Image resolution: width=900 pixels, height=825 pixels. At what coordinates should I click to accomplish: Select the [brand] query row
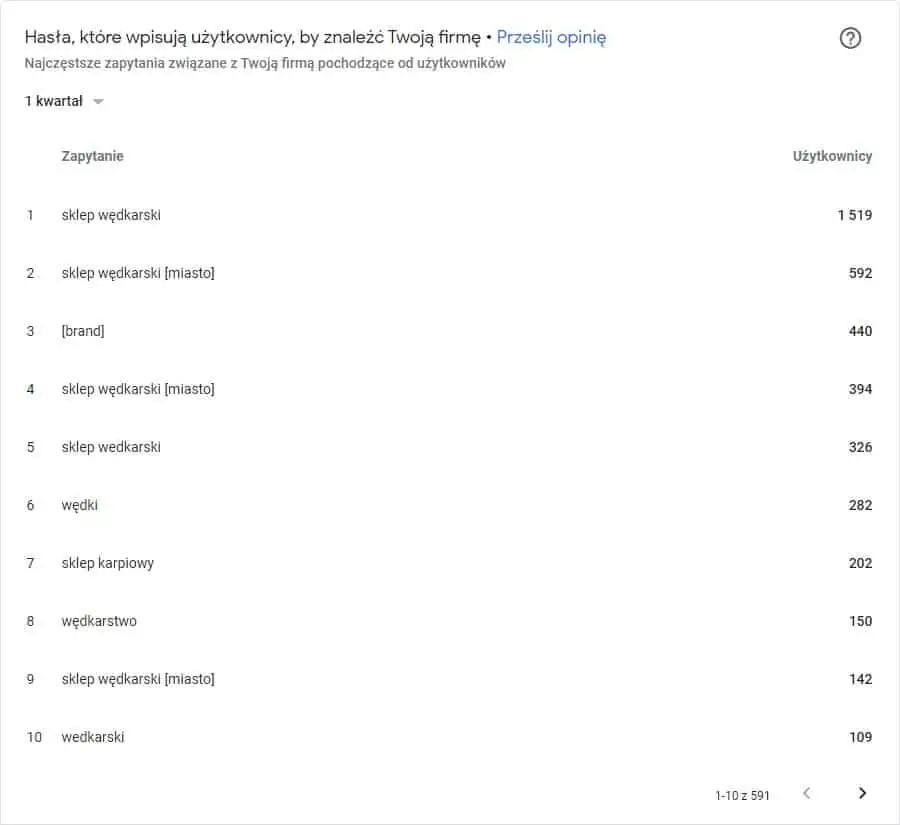[x=448, y=331]
